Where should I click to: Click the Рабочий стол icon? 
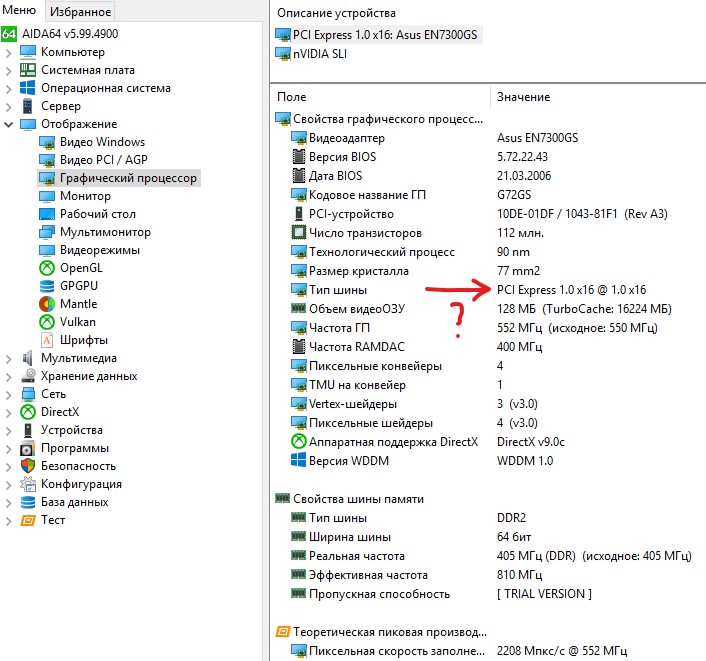tap(47, 214)
